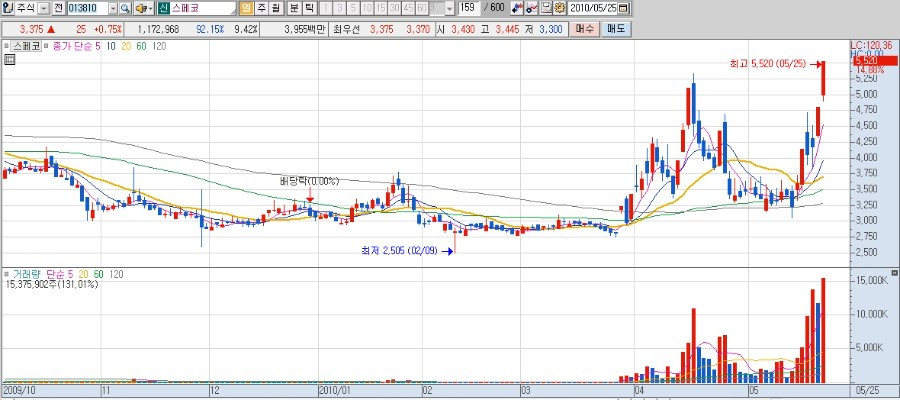
Task: Click the small square before 종가 단순
Action: pyautogui.click(x=46, y=46)
